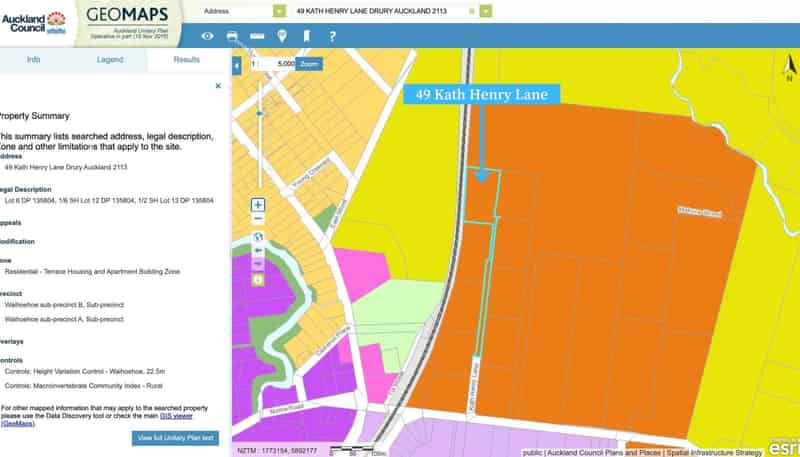Click the print map icon
This screenshot has height=457, width=800.
click(x=232, y=36)
